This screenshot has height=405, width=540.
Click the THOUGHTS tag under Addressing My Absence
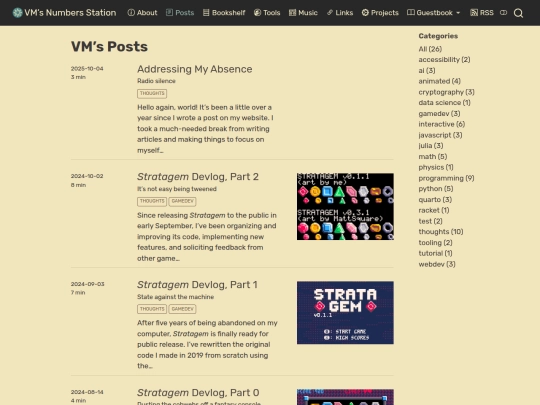pos(152,93)
